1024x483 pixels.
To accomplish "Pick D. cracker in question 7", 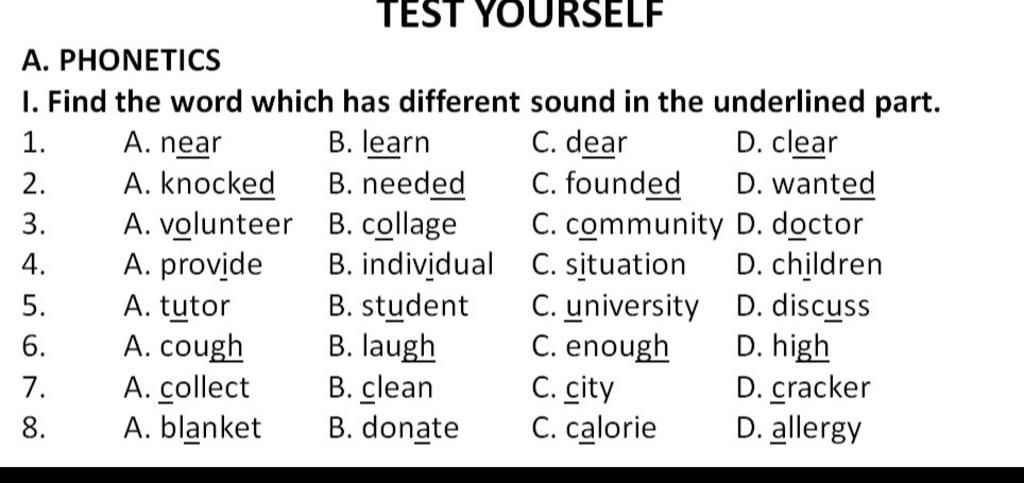I will tap(803, 388).
